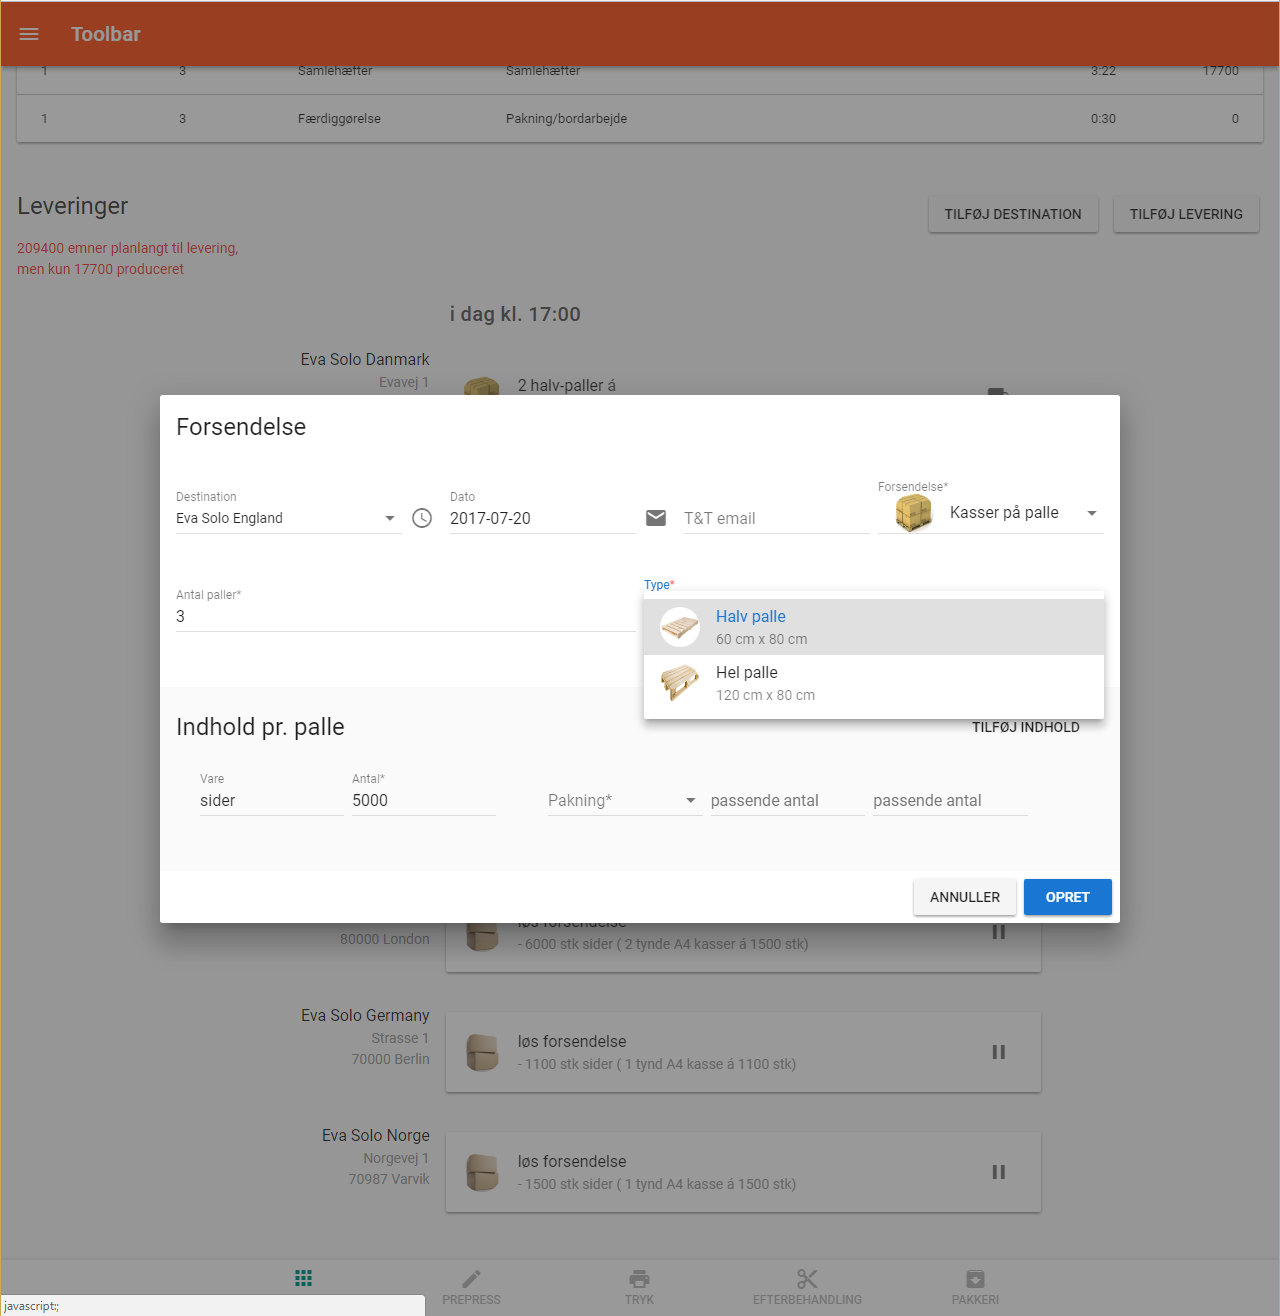Click the ANNULLER button
Screen dimensions: 1280x1316
coord(965,897)
